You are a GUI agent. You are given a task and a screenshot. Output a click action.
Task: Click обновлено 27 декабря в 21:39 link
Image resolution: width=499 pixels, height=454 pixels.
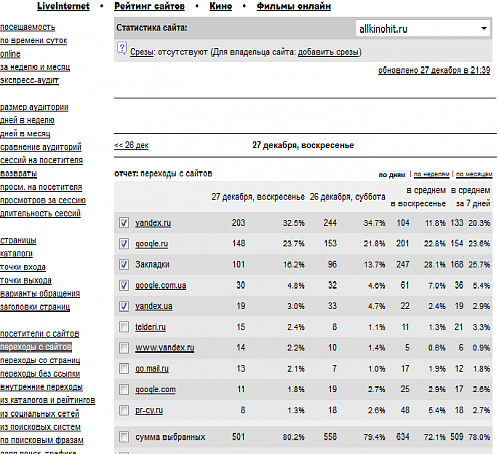tap(434, 70)
